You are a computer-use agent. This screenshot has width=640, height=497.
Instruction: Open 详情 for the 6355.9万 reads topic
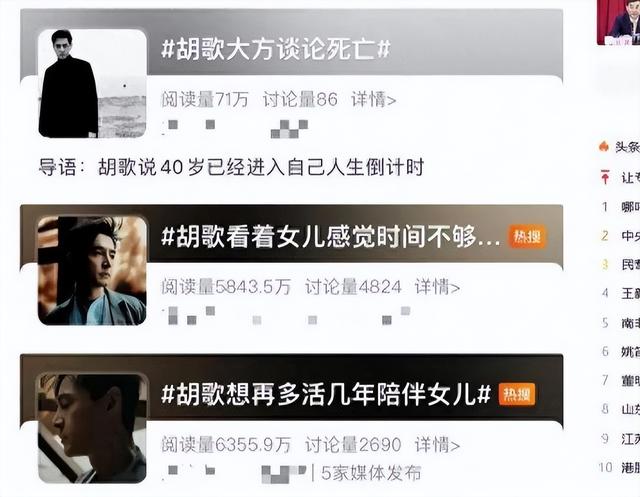(437, 444)
